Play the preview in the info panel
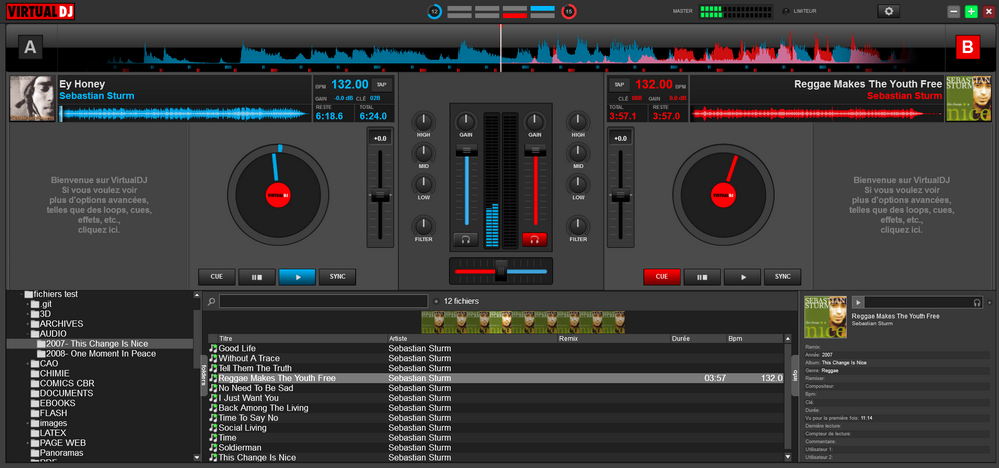The width and height of the screenshot is (999, 468). [x=857, y=302]
